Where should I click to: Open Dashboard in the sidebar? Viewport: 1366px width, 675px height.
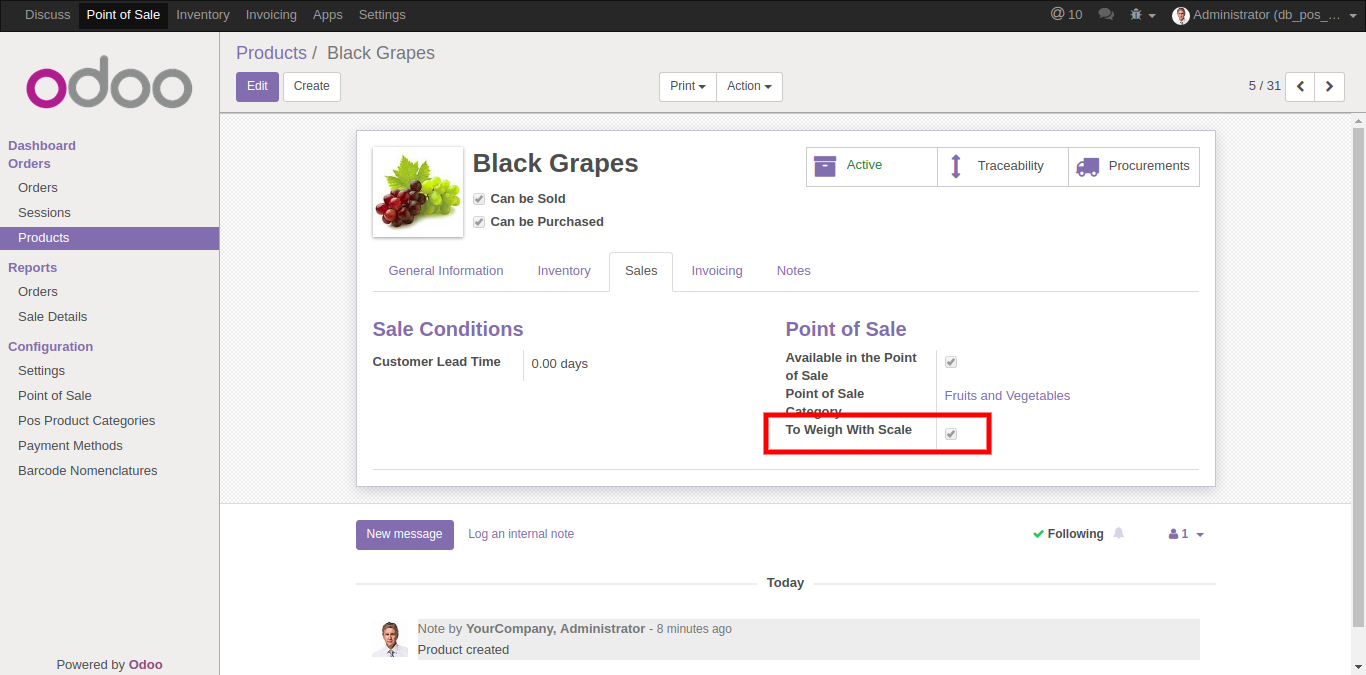[x=42, y=146]
